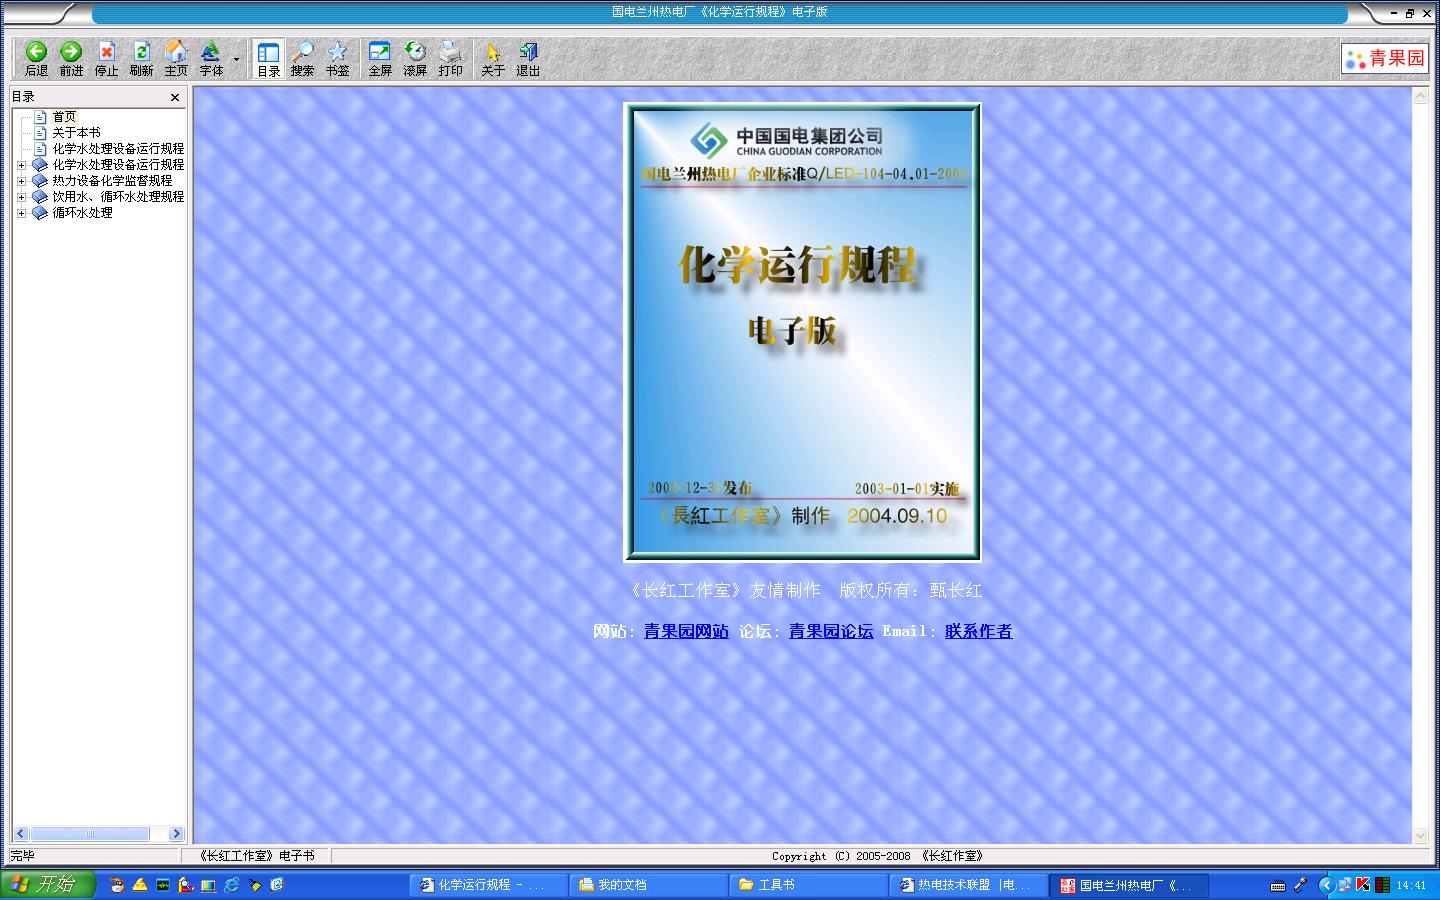Open the 书签 bookmarks tool
Image resolution: width=1440 pixels, height=900 pixels.
[x=337, y=59]
